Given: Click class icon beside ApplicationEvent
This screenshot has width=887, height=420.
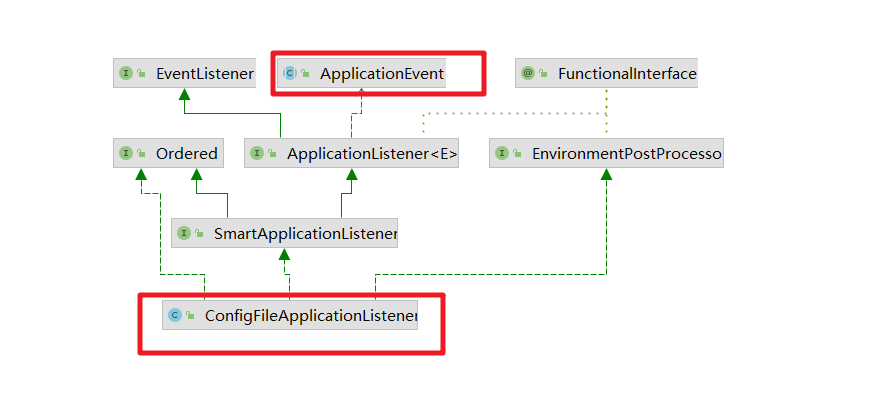Looking at the screenshot, I should (290, 73).
